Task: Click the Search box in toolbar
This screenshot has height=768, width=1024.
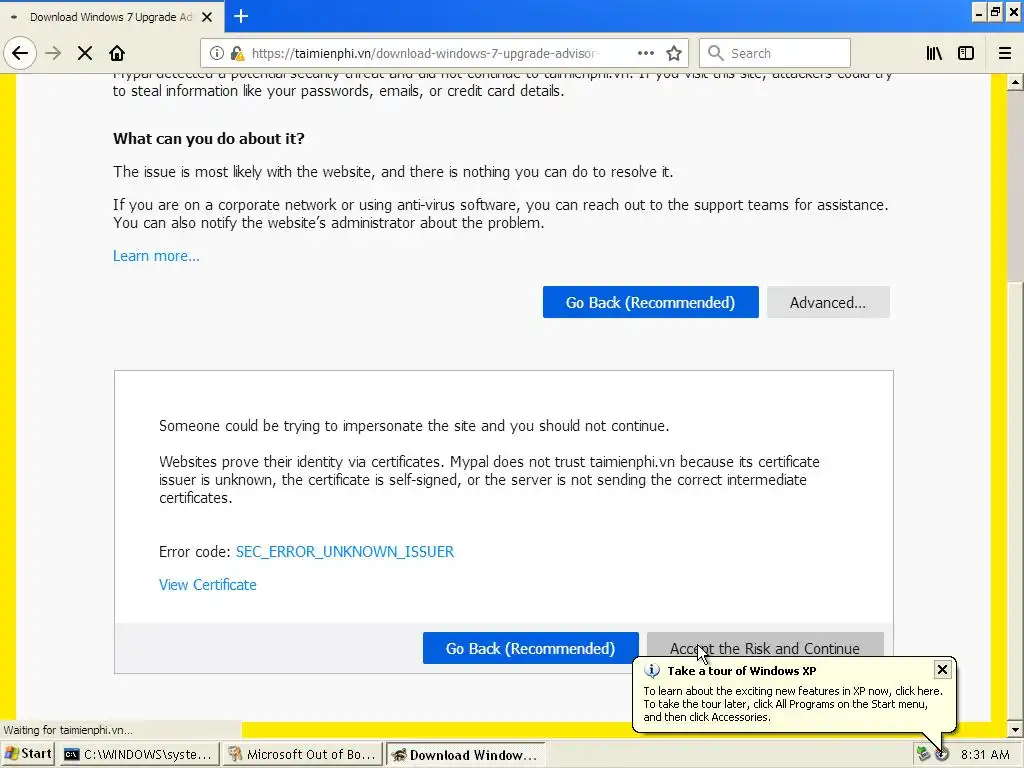Action: point(775,53)
